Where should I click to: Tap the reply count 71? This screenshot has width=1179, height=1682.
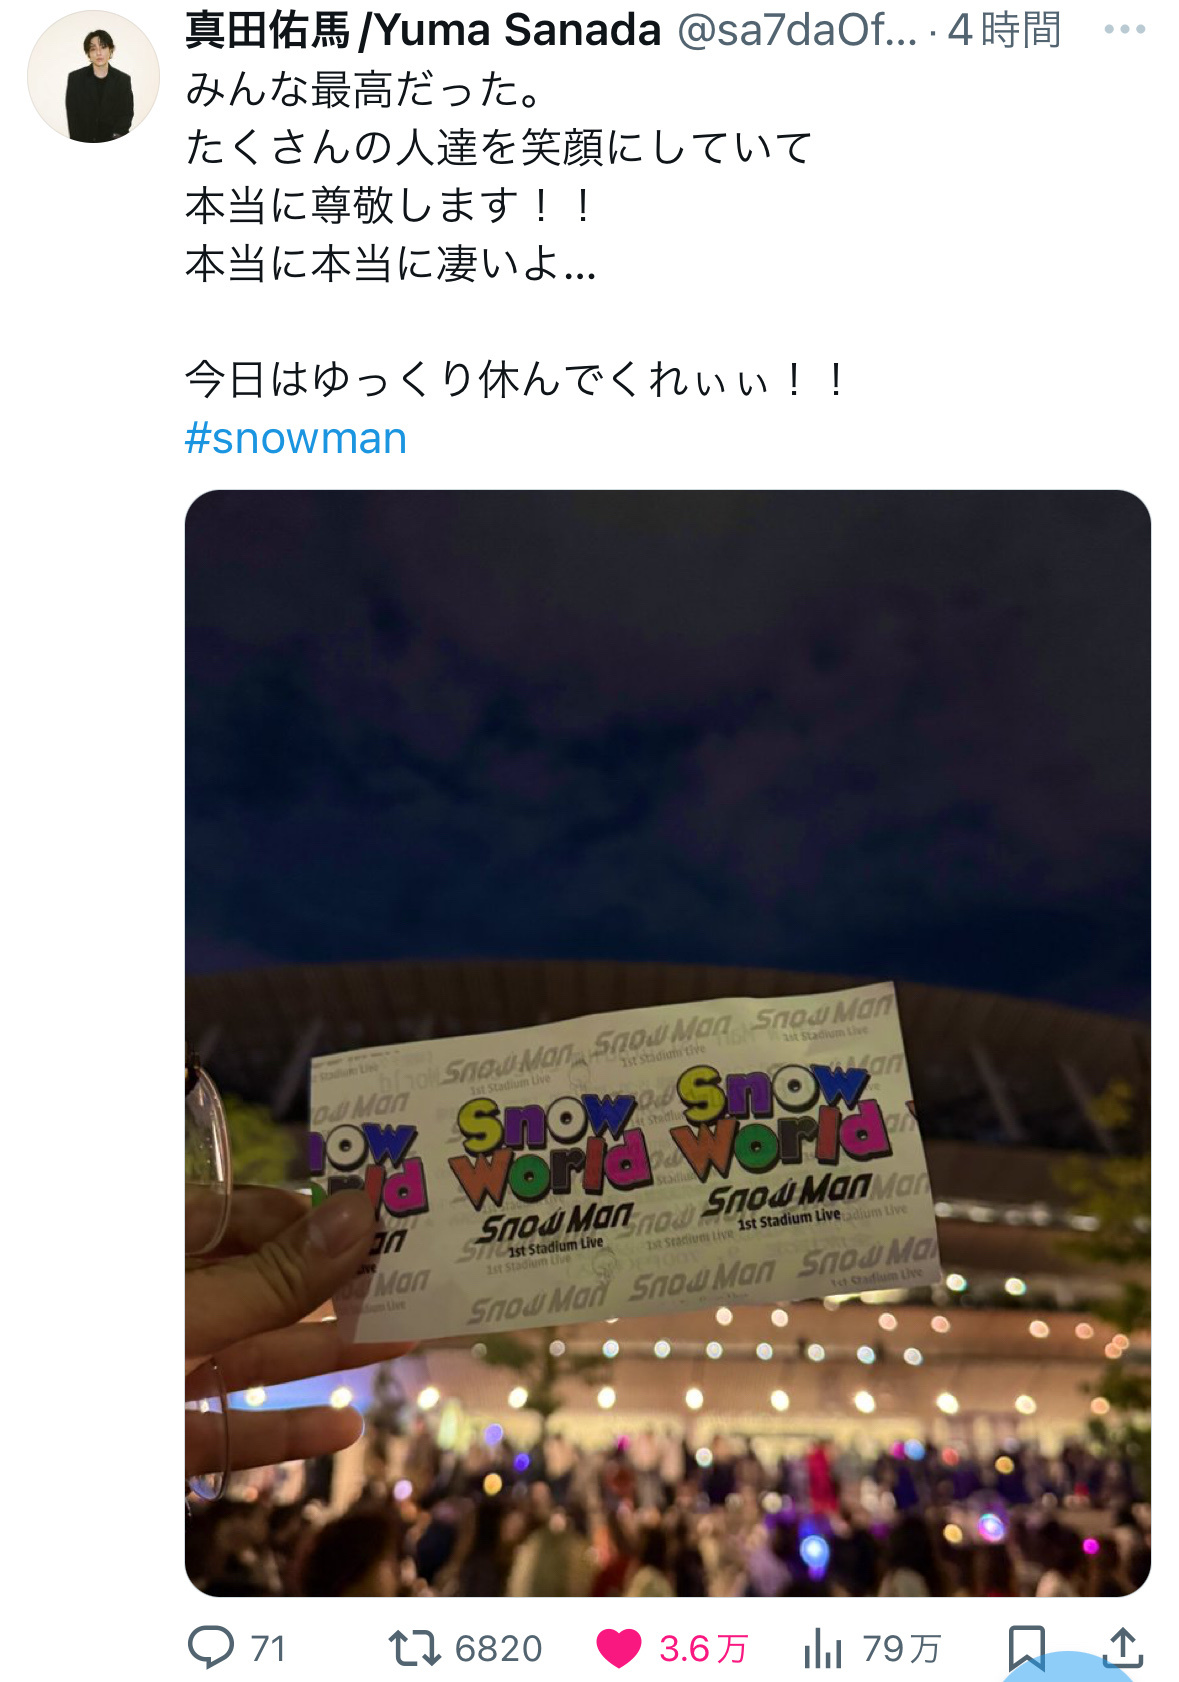tap(269, 1648)
